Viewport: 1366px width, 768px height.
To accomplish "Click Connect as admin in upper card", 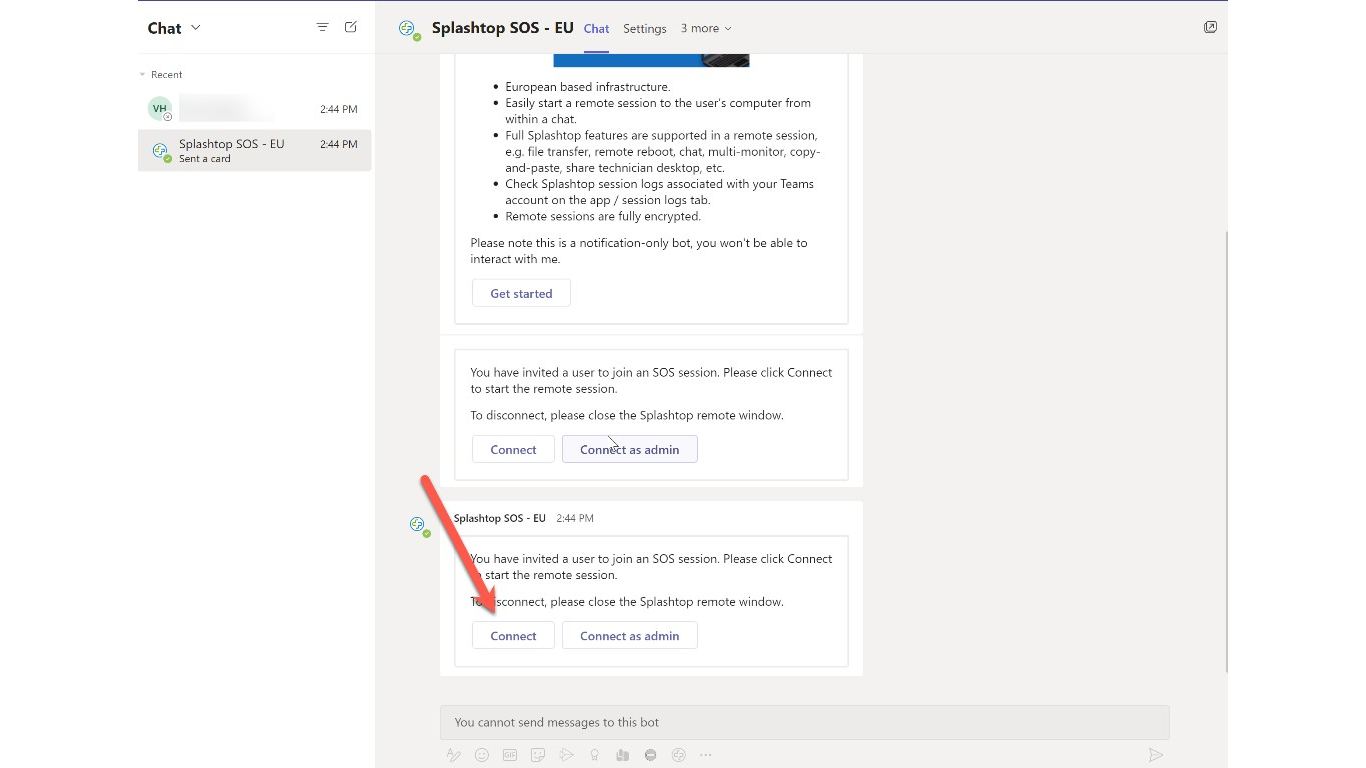I will tap(629, 449).
